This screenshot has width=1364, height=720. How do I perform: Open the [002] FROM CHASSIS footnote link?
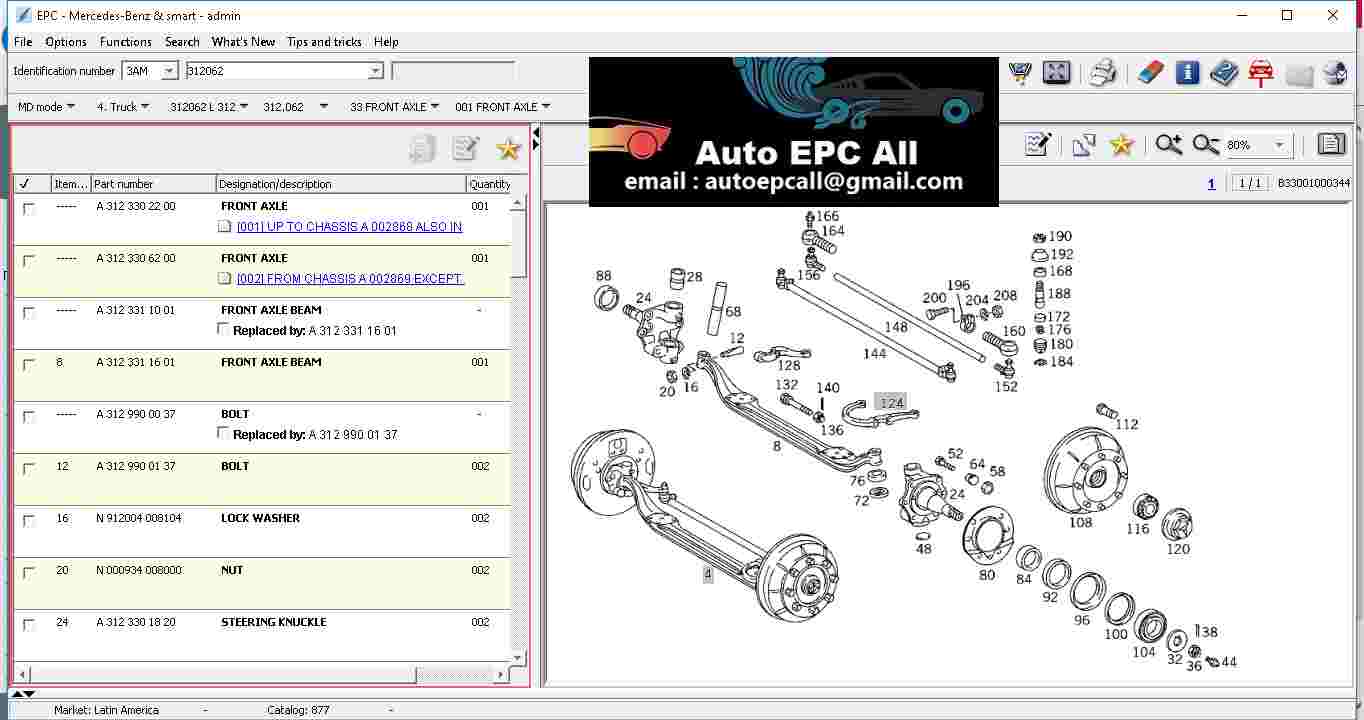click(350, 279)
